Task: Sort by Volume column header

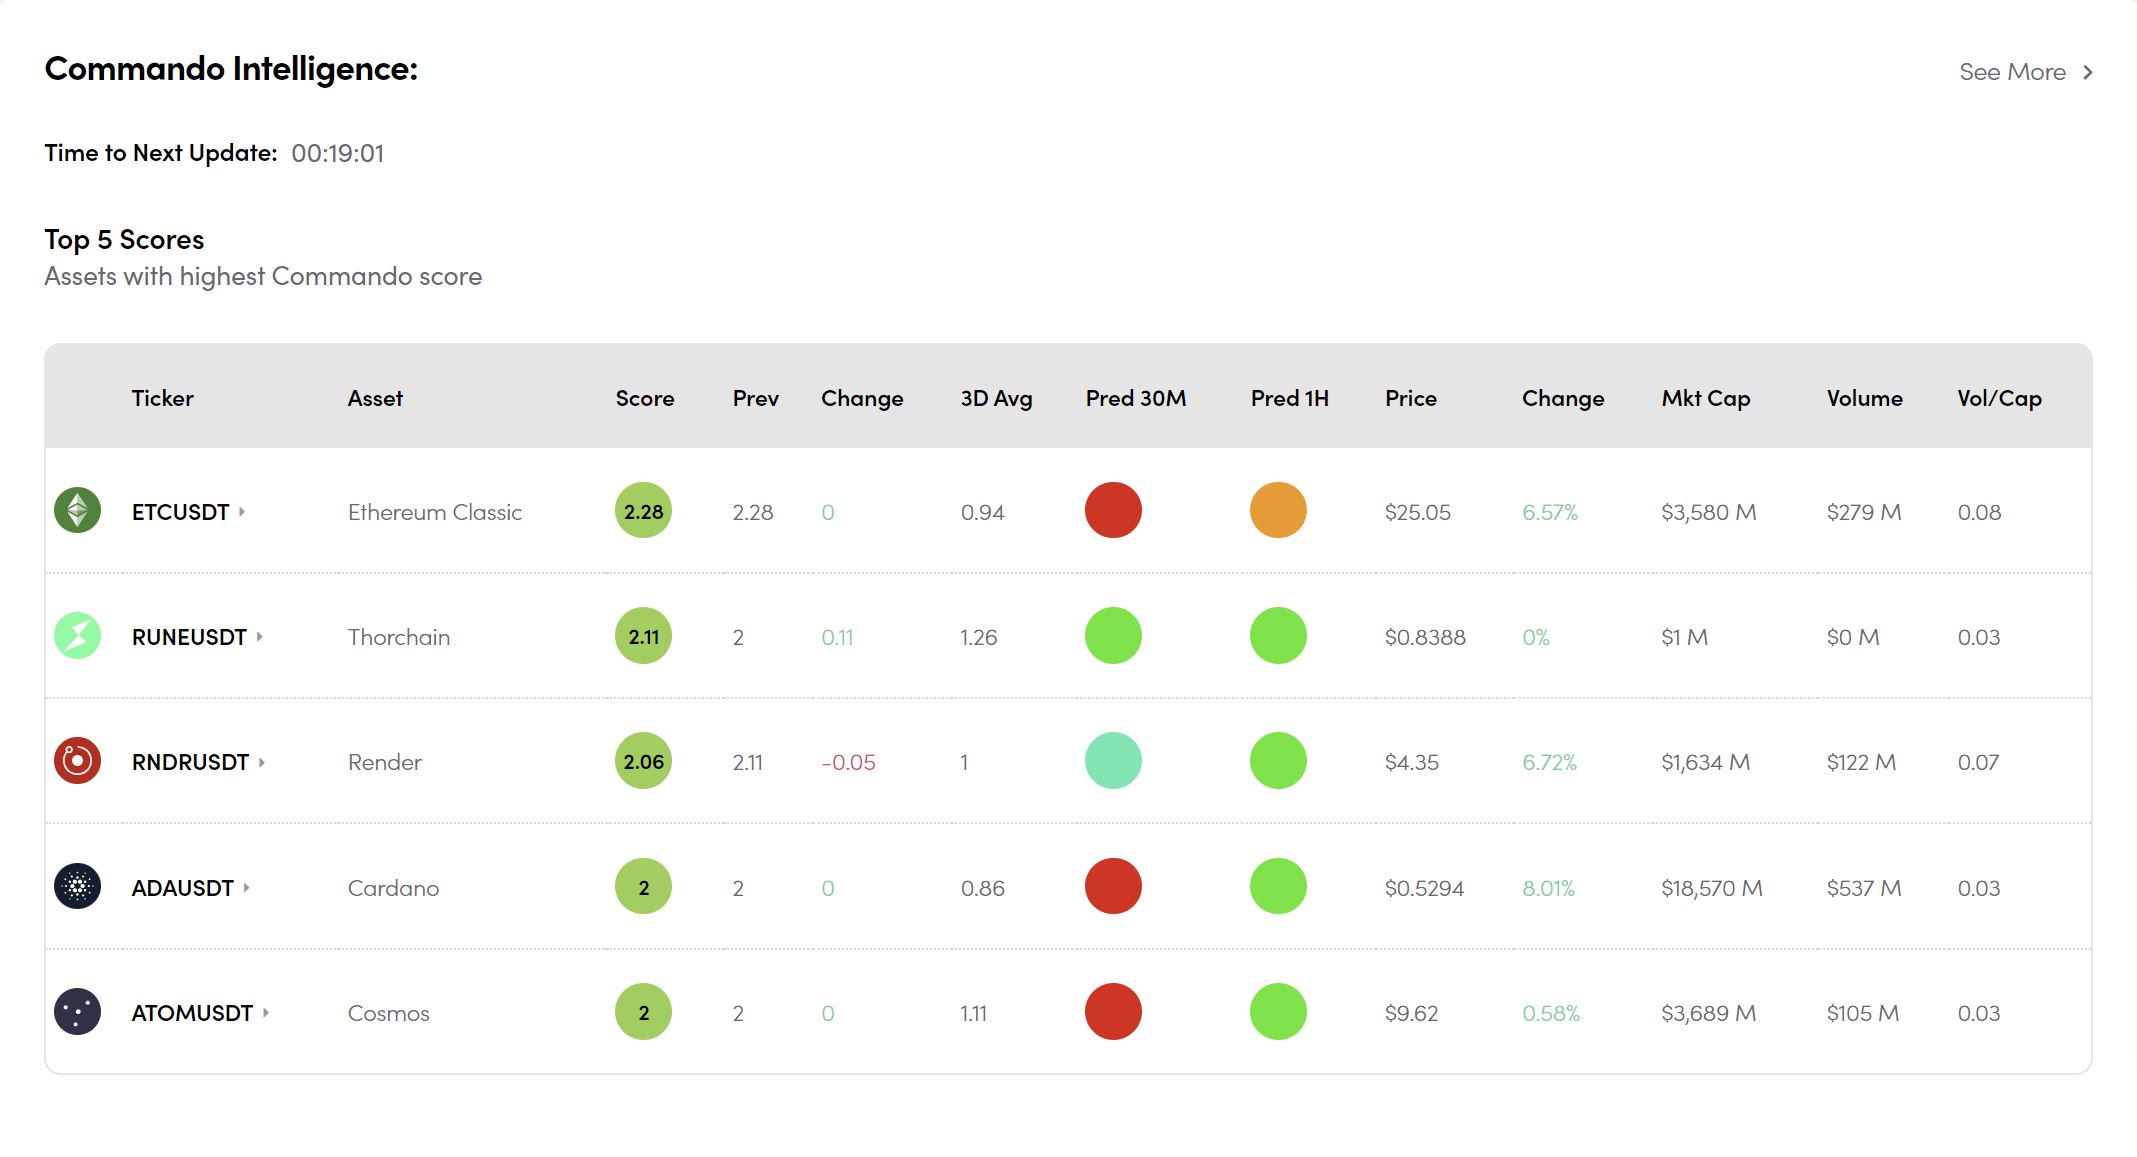Action: click(x=1864, y=398)
